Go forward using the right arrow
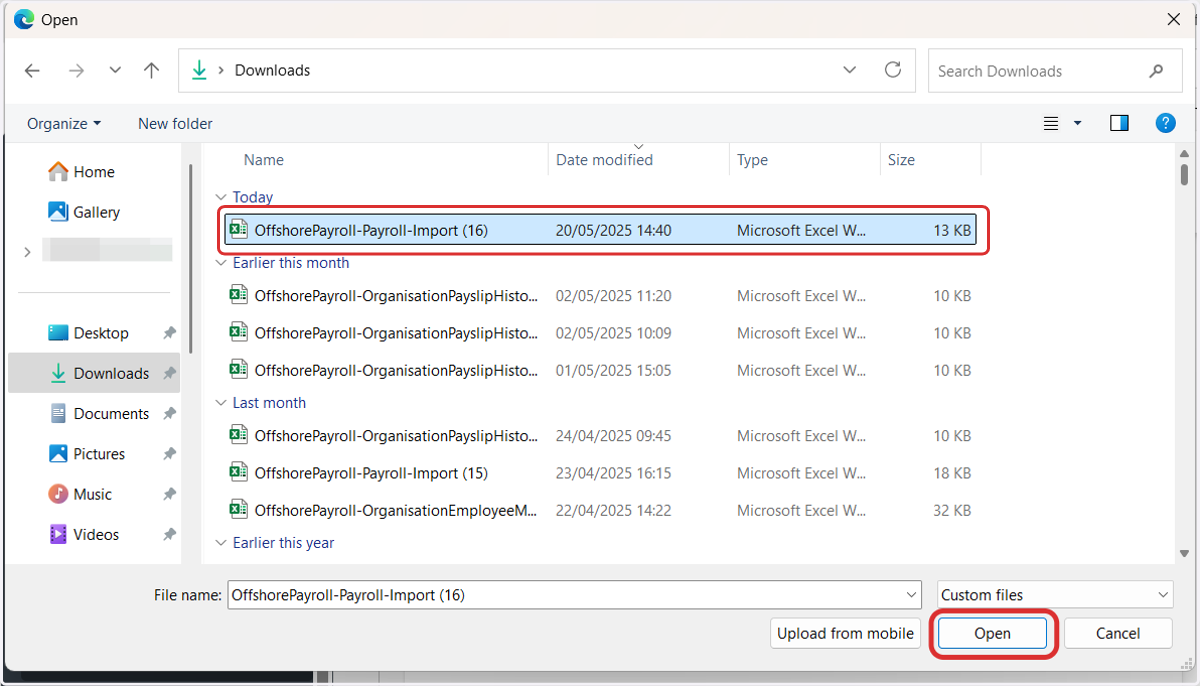Viewport: 1200px width, 686px height. click(x=76, y=71)
